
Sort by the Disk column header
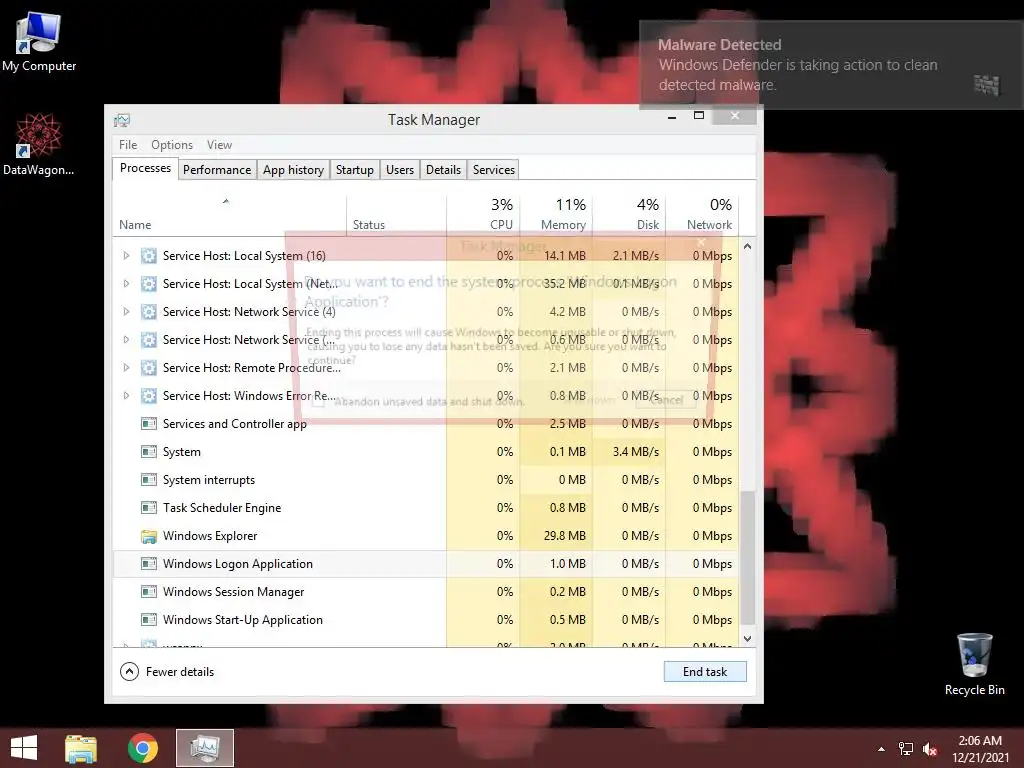click(x=629, y=216)
